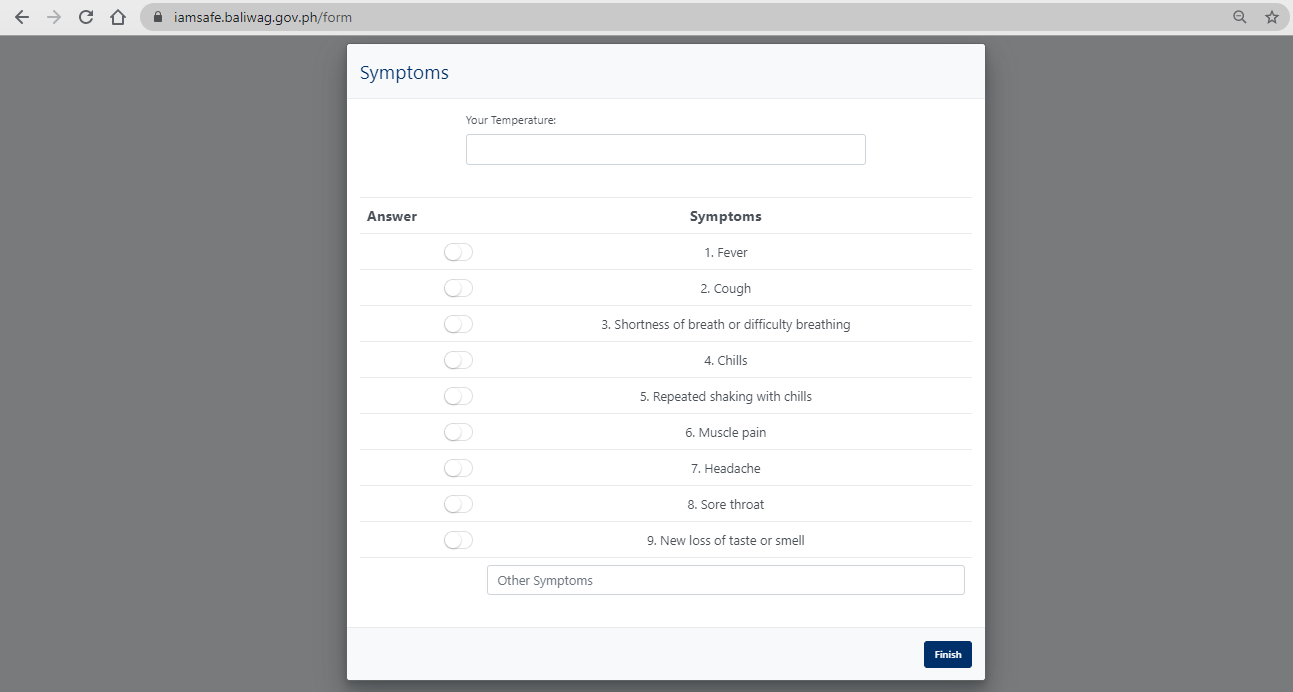This screenshot has width=1293, height=692.
Task: Open the zoom magnifier in address bar
Action: pos(1240,17)
